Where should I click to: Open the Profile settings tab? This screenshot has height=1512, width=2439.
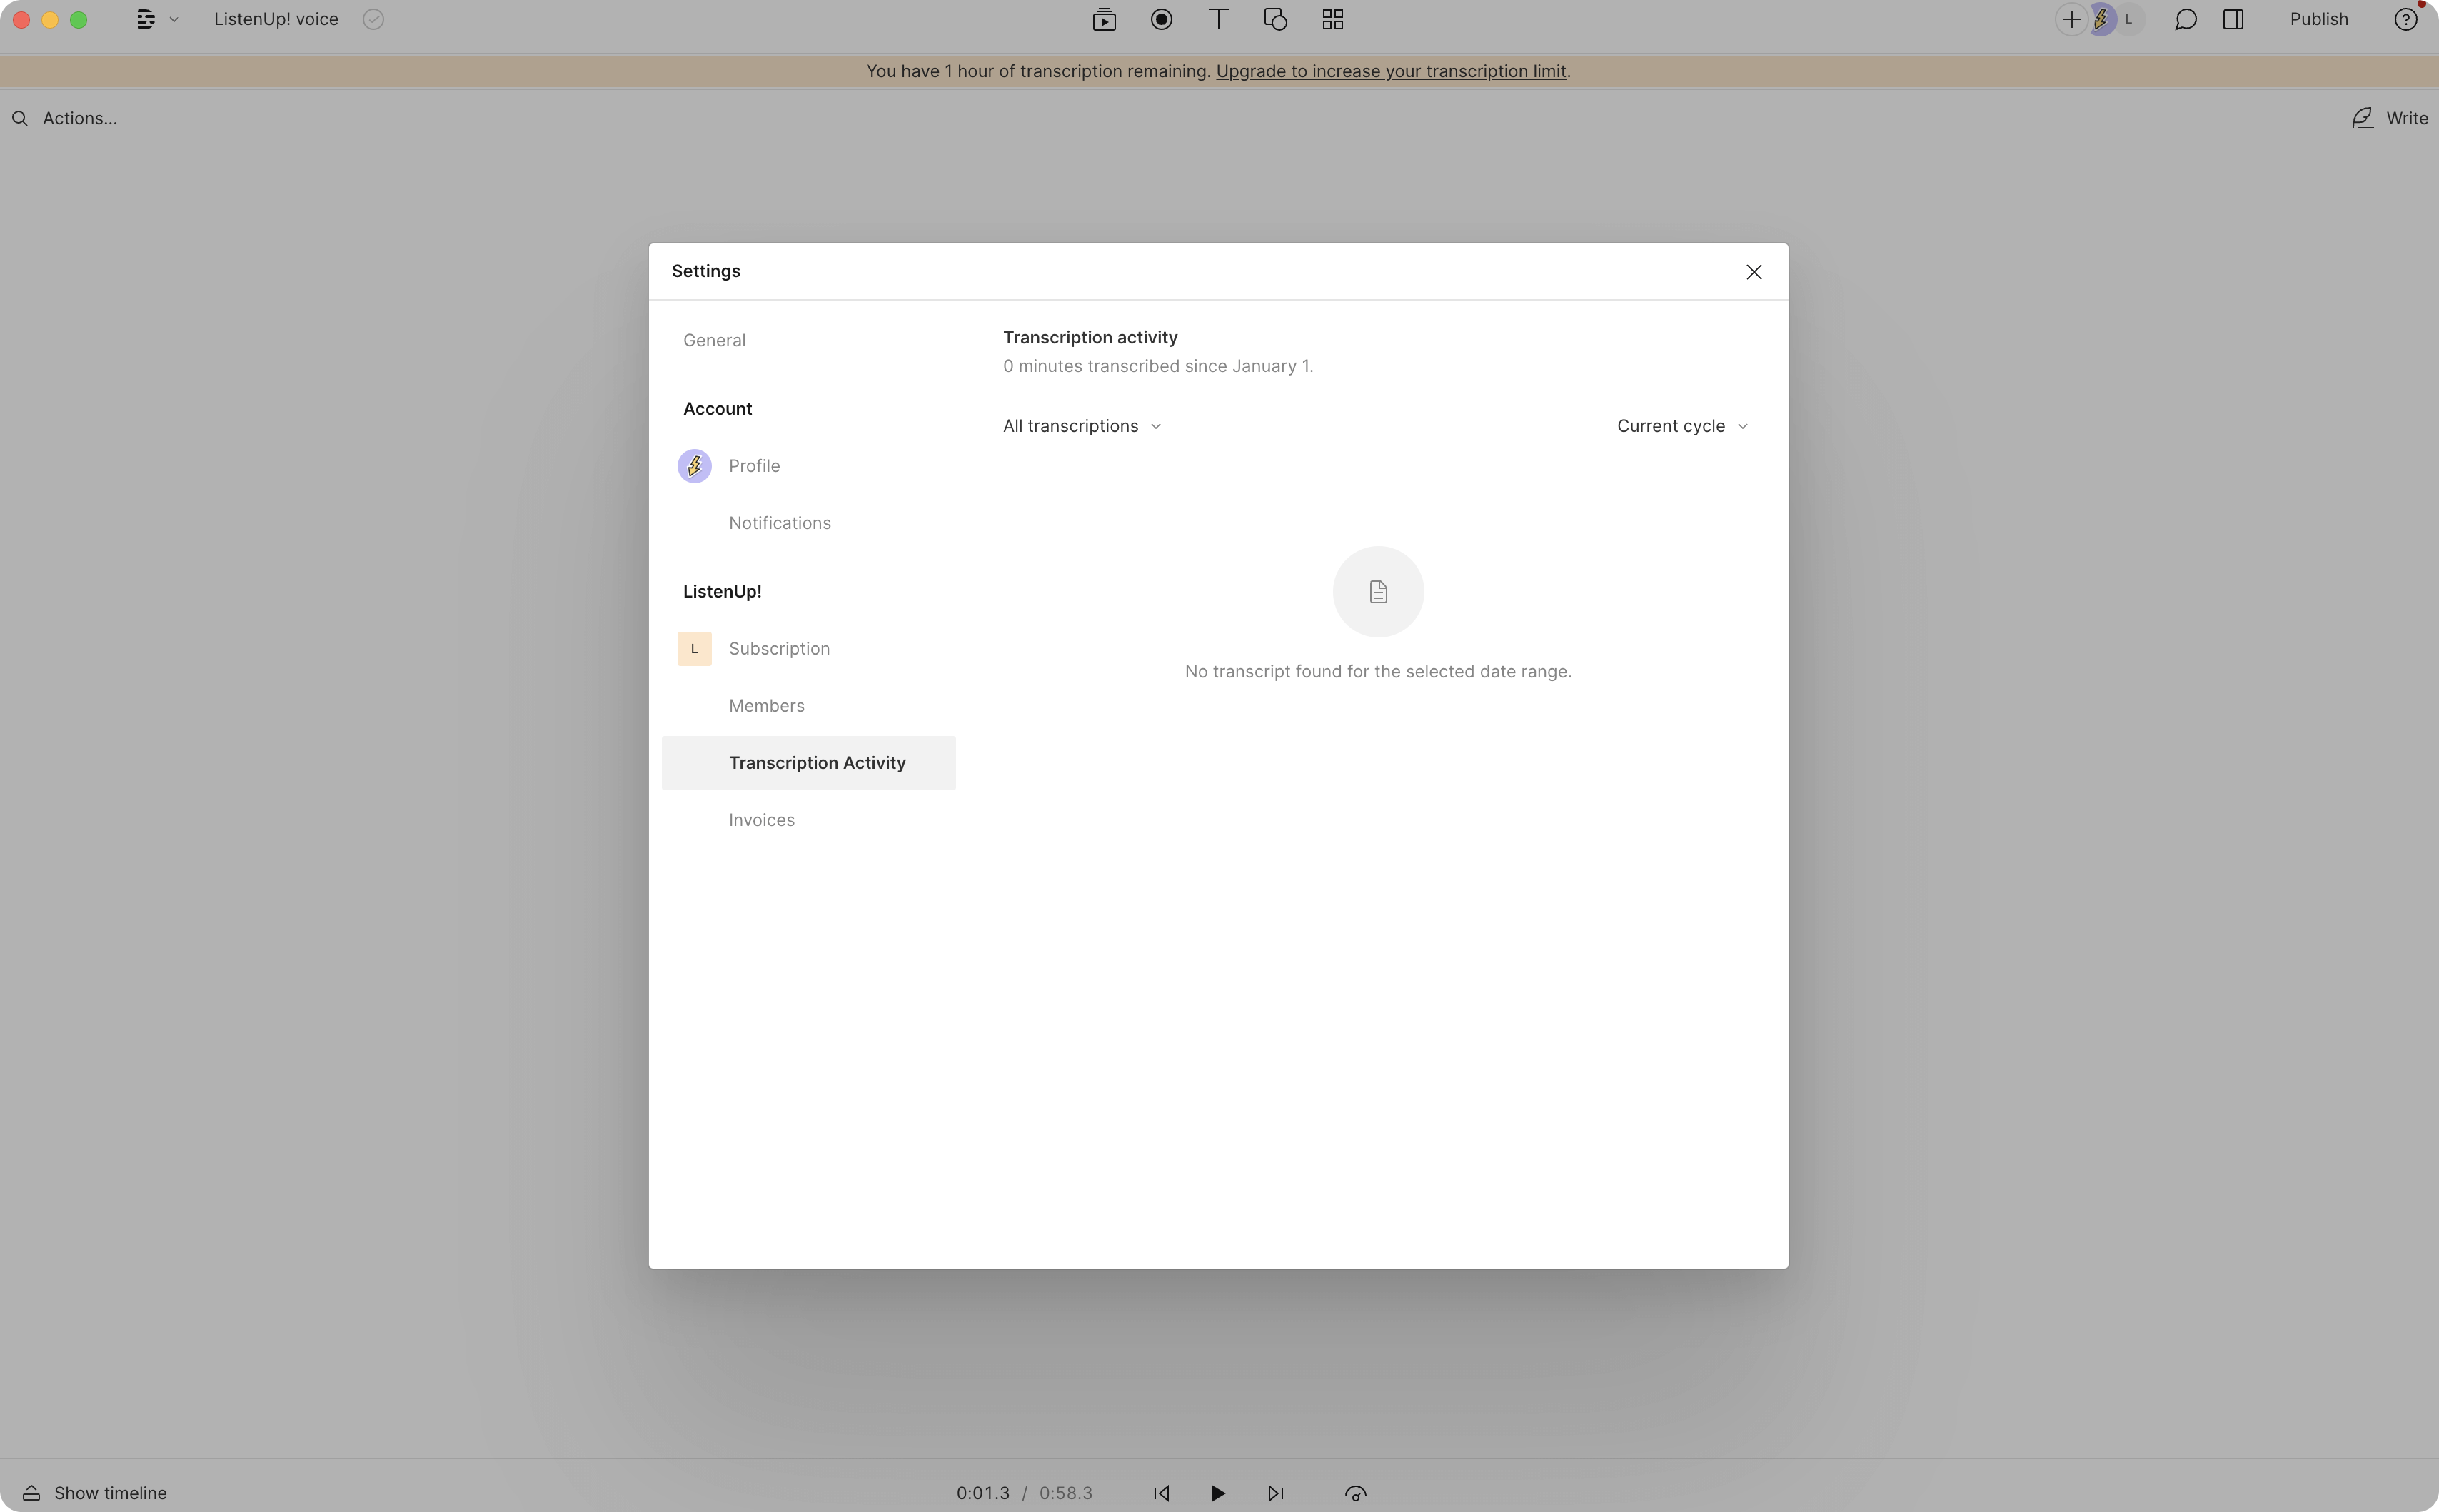coord(754,466)
